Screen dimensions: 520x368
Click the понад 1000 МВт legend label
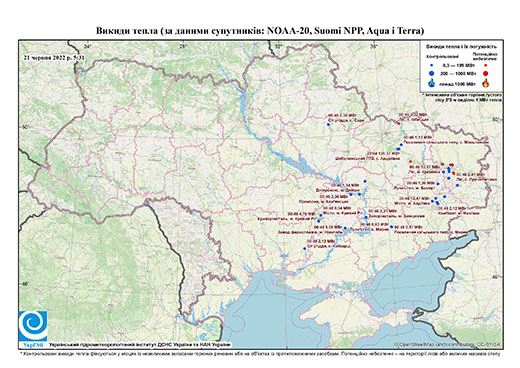click(x=458, y=83)
